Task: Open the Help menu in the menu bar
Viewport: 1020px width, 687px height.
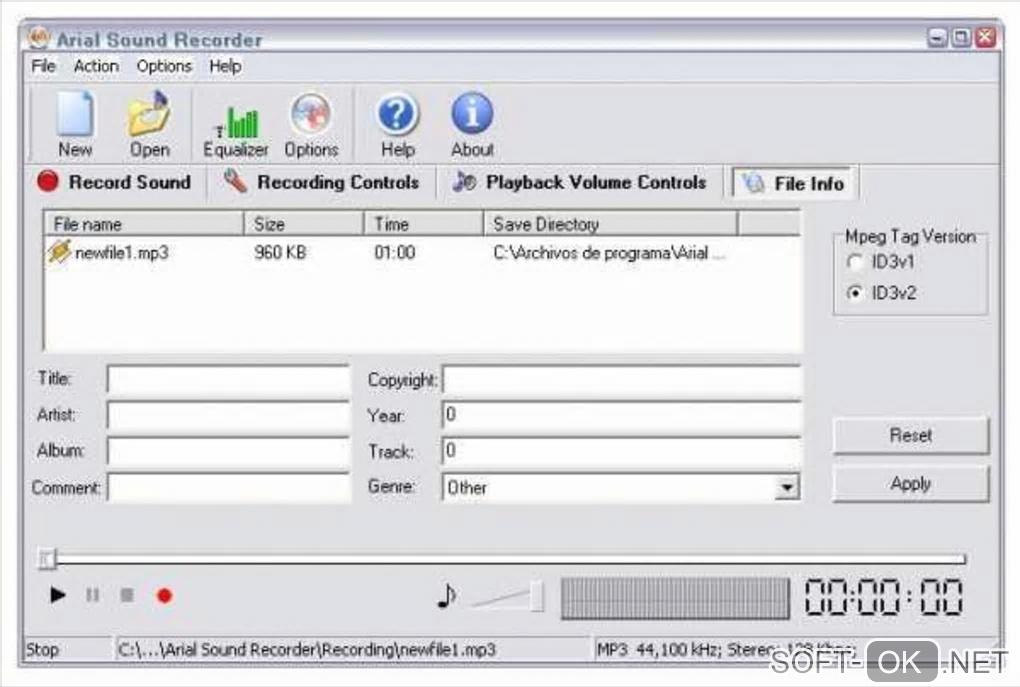Action: click(x=225, y=66)
